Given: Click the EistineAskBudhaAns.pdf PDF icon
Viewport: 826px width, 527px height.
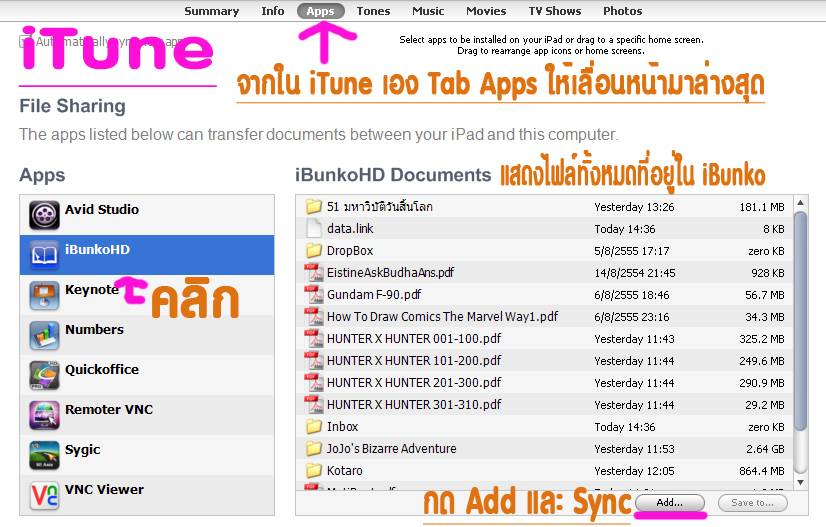Looking at the screenshot, I should tap(314, 272).
